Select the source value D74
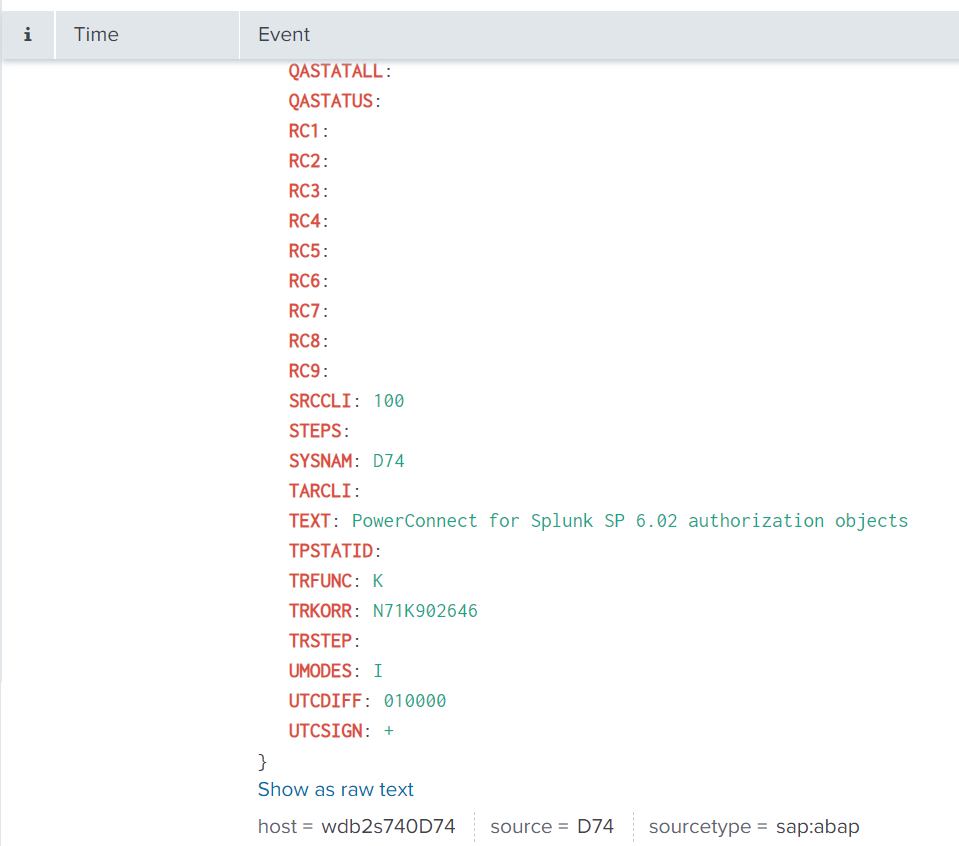 pos(595,827)
